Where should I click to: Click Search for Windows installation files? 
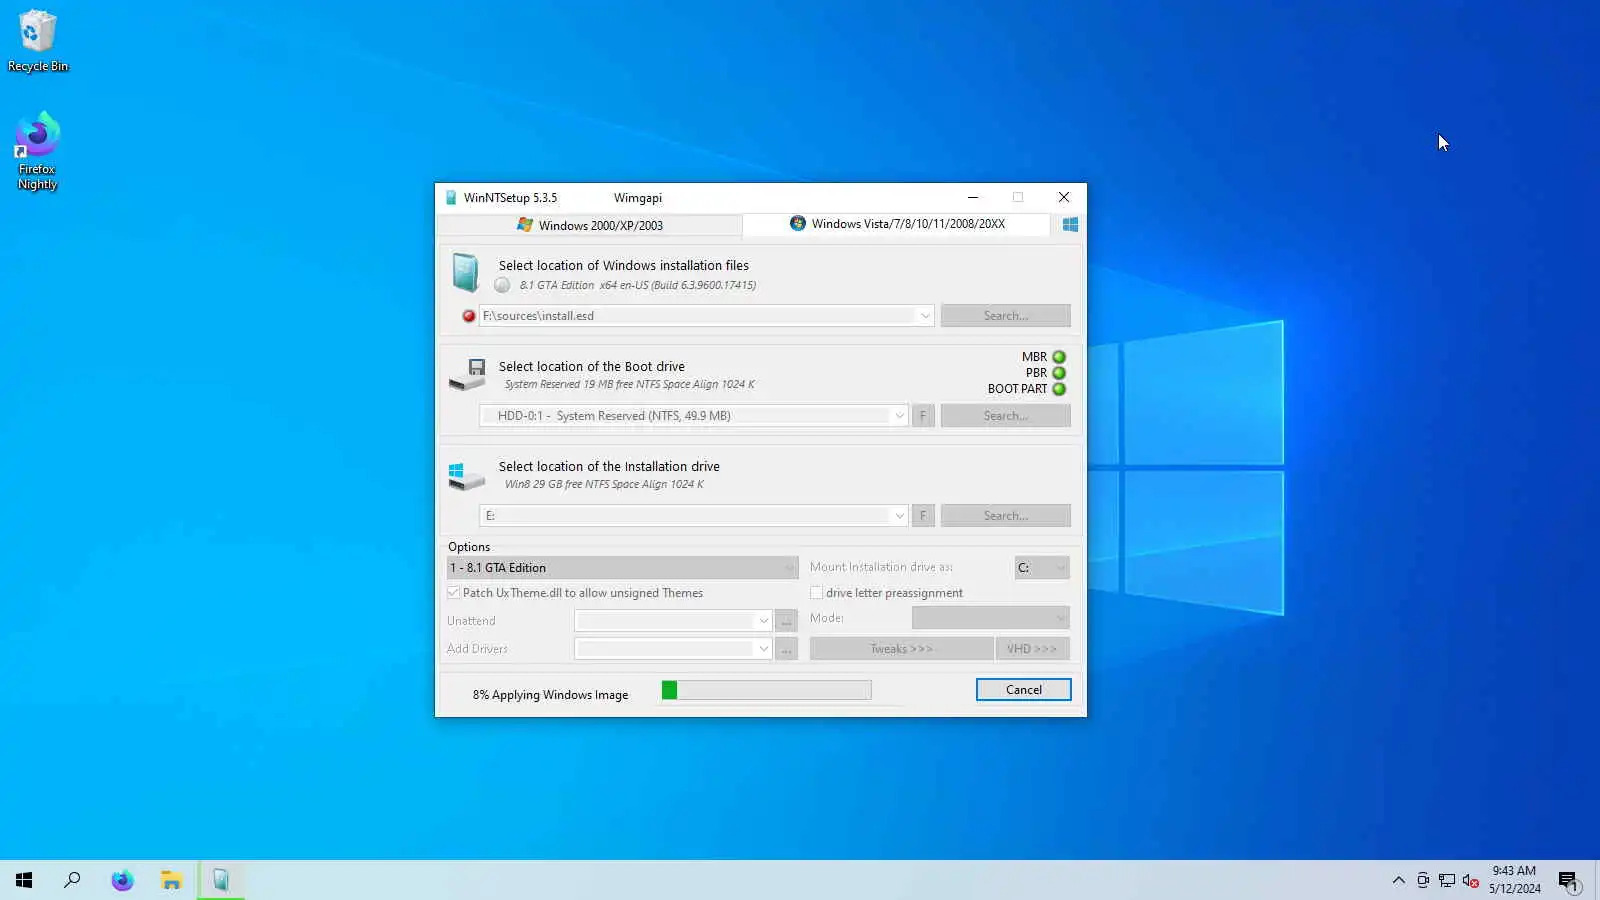tap(1006, 316)
